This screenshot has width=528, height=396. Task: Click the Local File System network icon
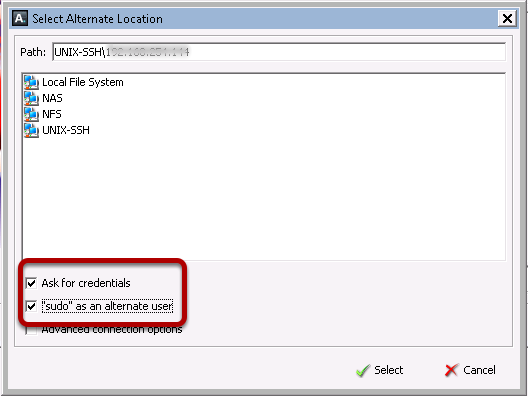click(x=31, y=82)
